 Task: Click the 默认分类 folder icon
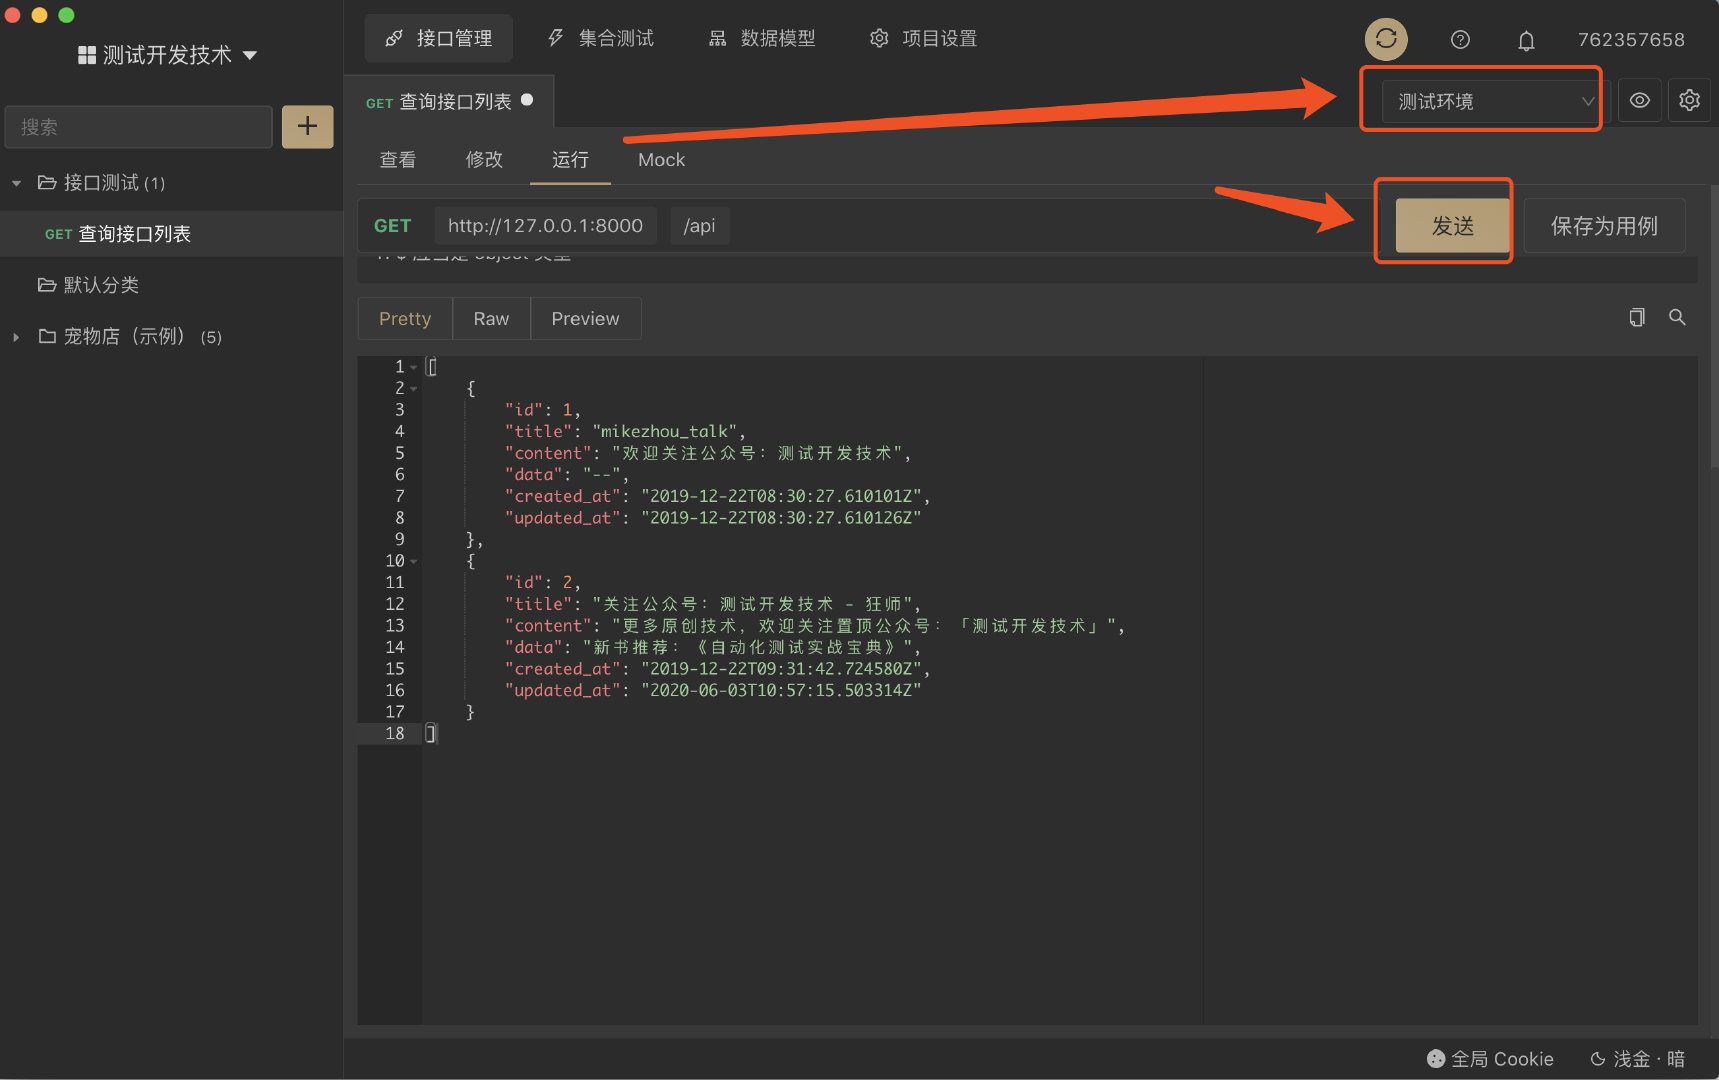[x=46, y=285]
